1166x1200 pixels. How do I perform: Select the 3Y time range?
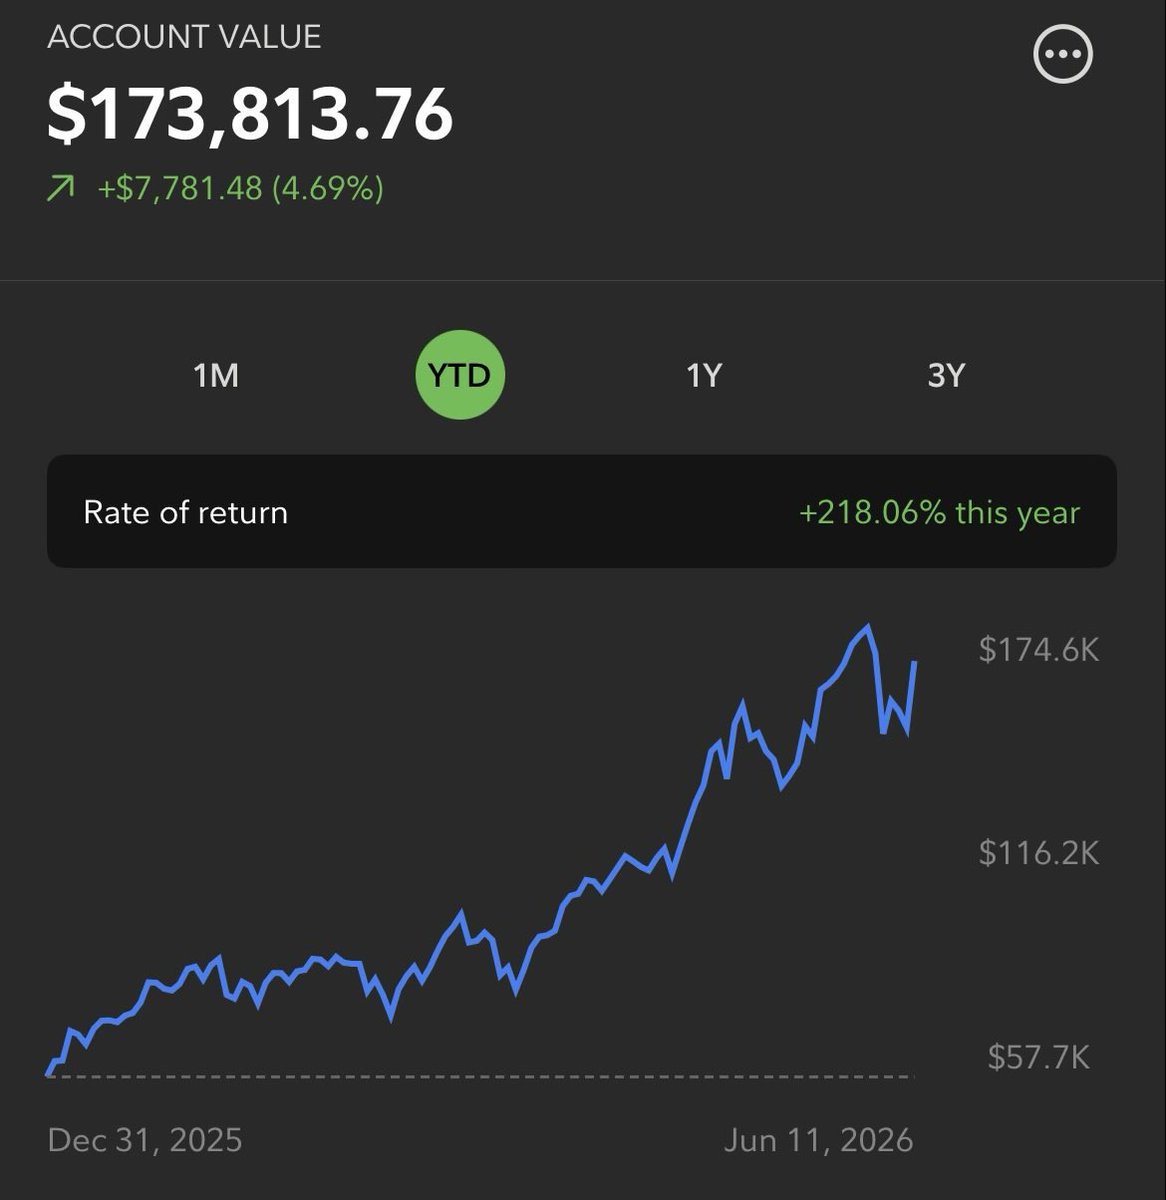[946, 375]
